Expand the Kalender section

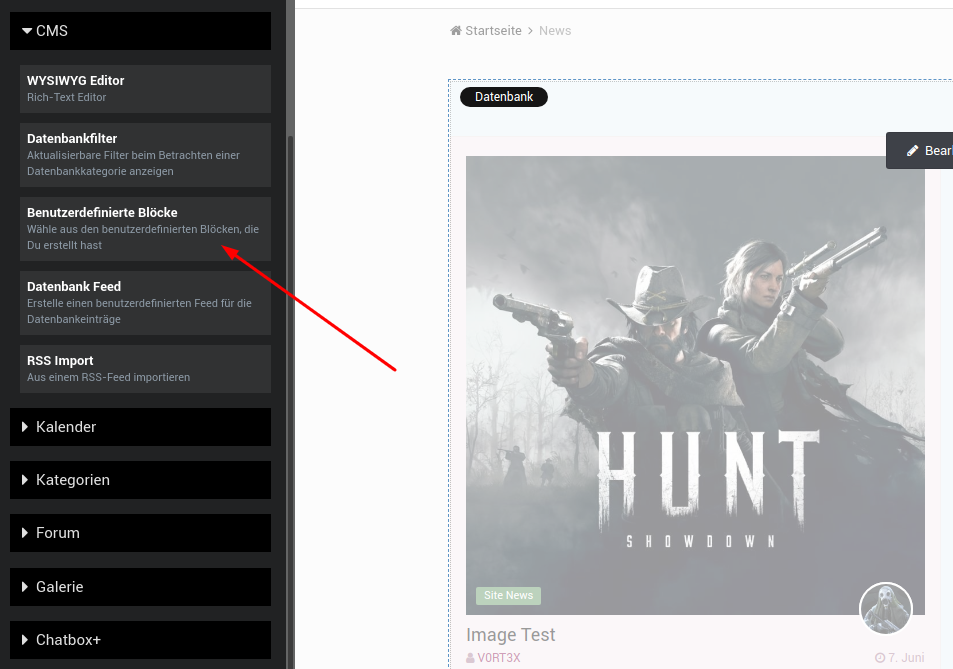pyautogui.click(x=140, y=427)
